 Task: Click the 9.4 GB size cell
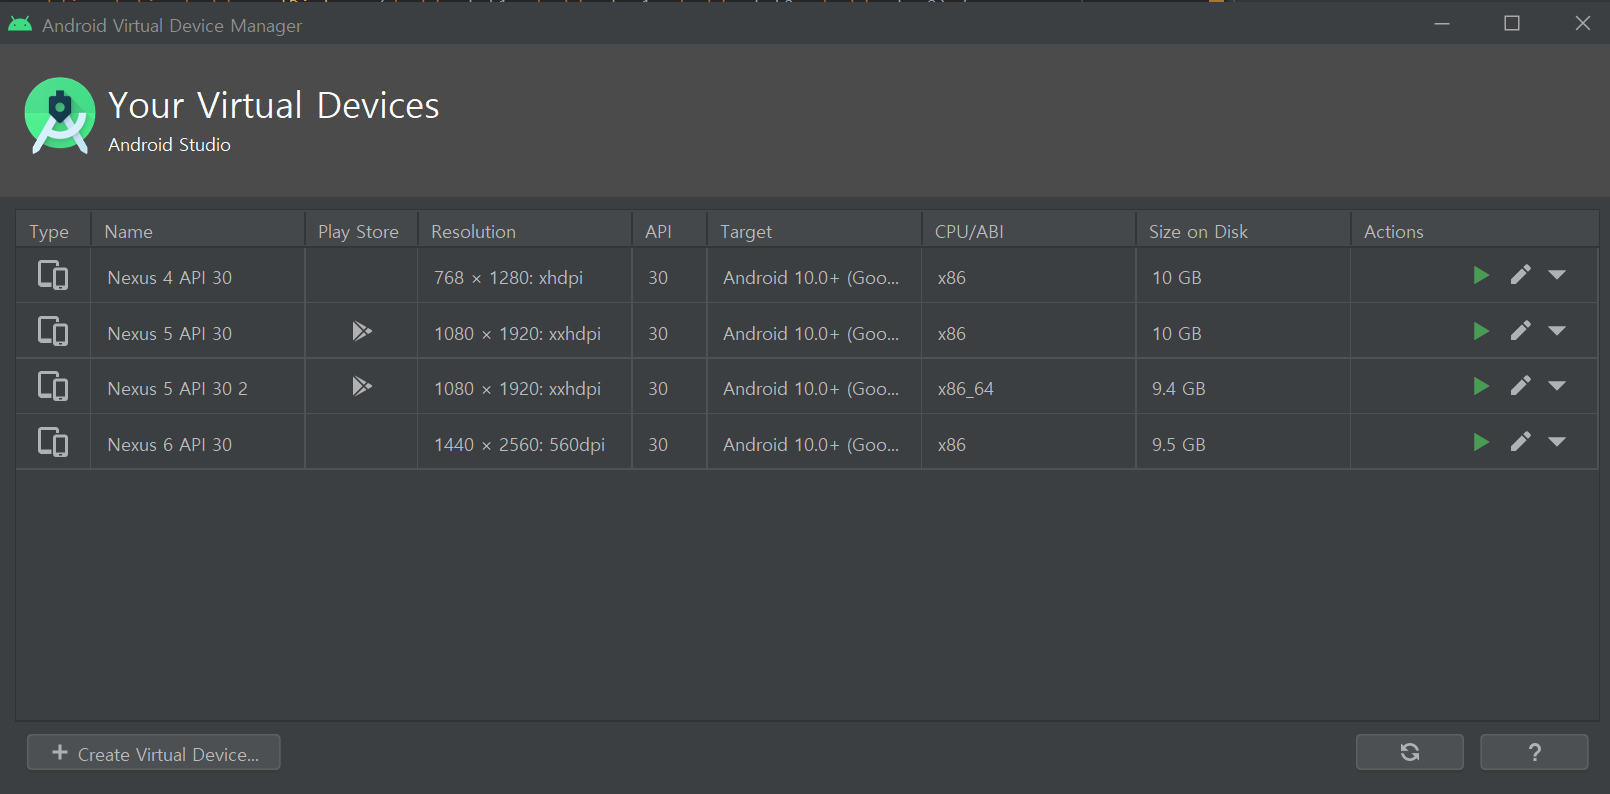(x=1243, y=388)
